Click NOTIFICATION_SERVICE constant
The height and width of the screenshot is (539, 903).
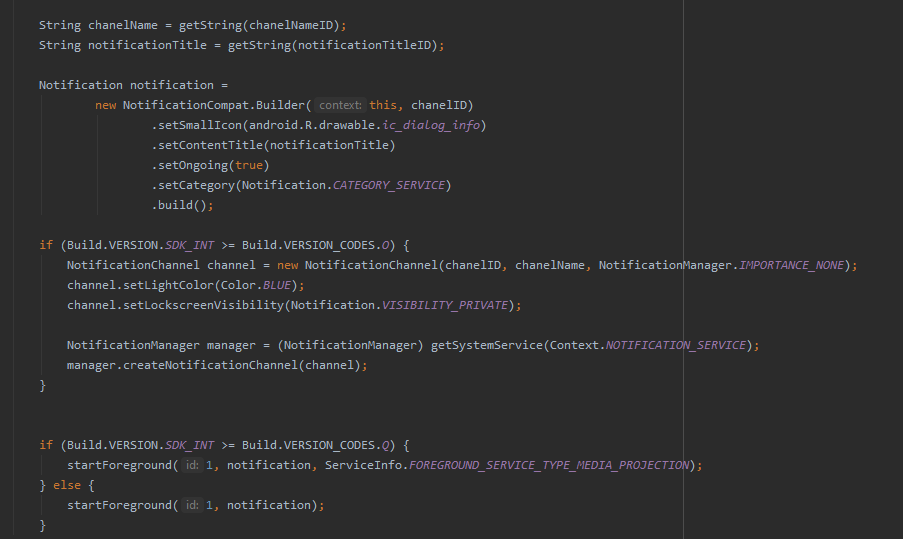tap(676, 346)
